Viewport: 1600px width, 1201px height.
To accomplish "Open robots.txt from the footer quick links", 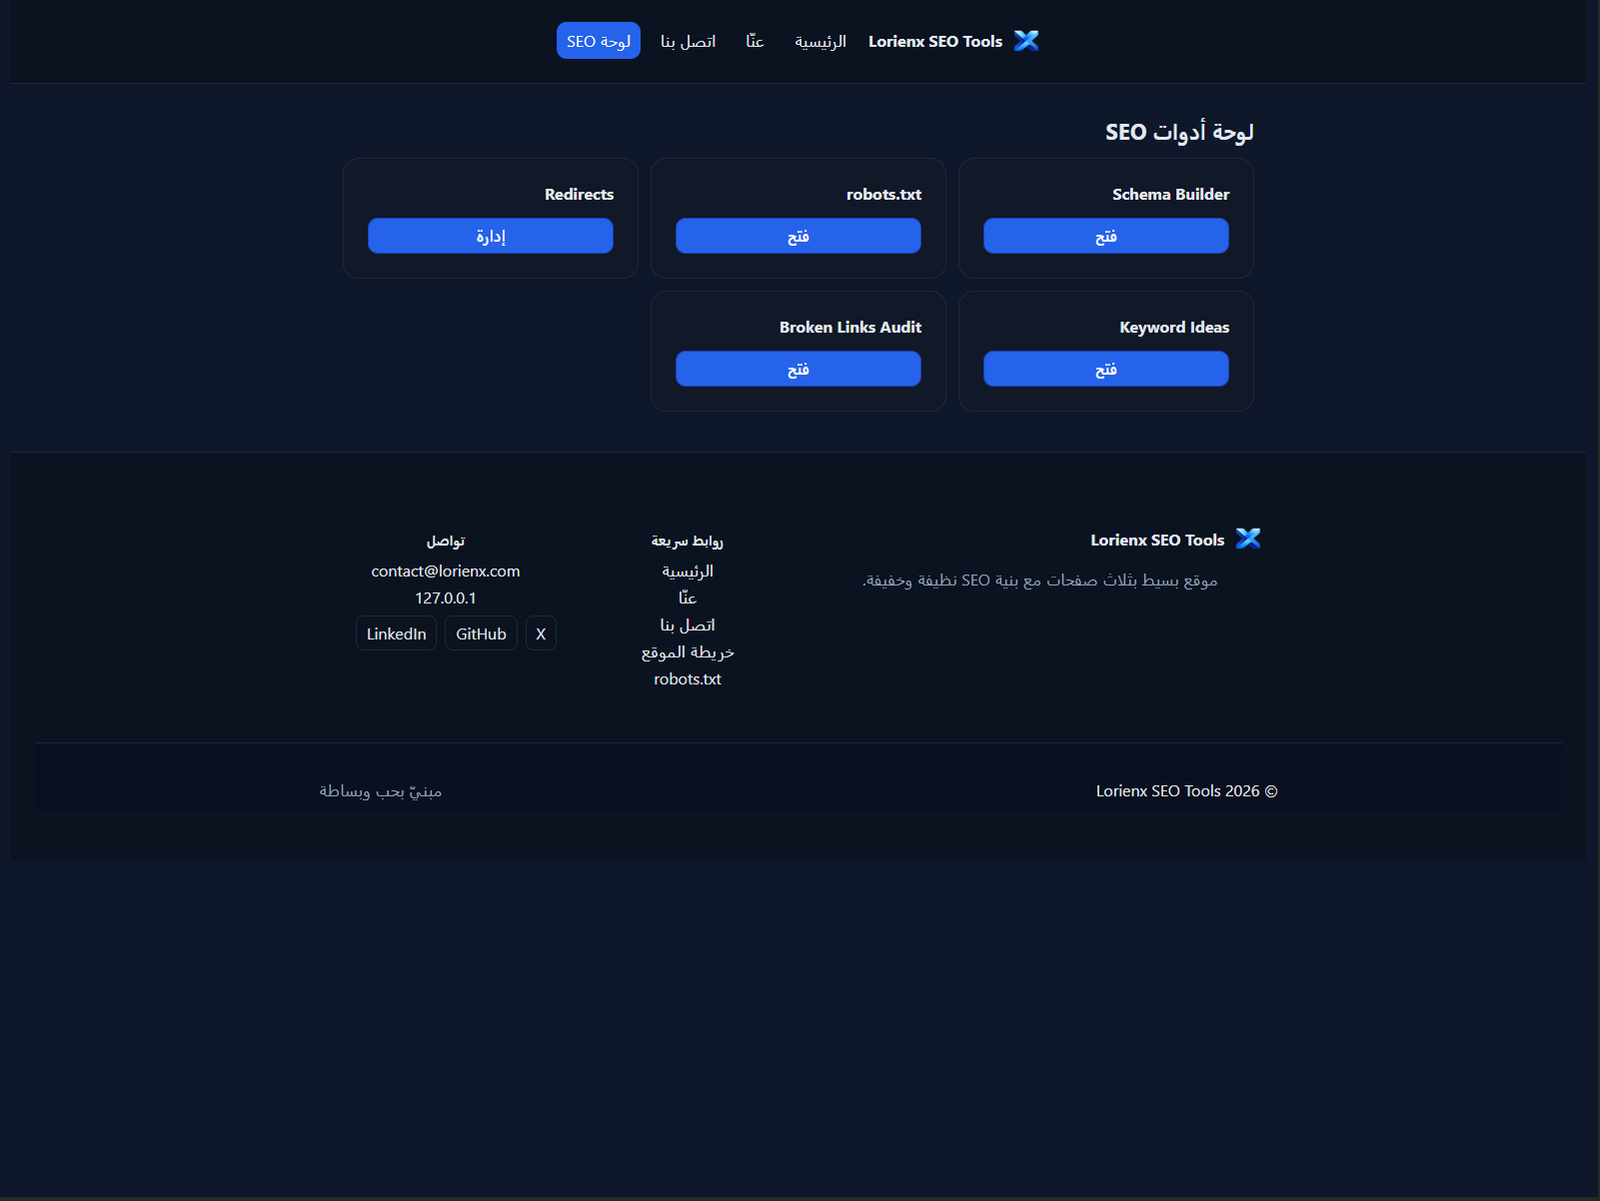I will (686, 678).
